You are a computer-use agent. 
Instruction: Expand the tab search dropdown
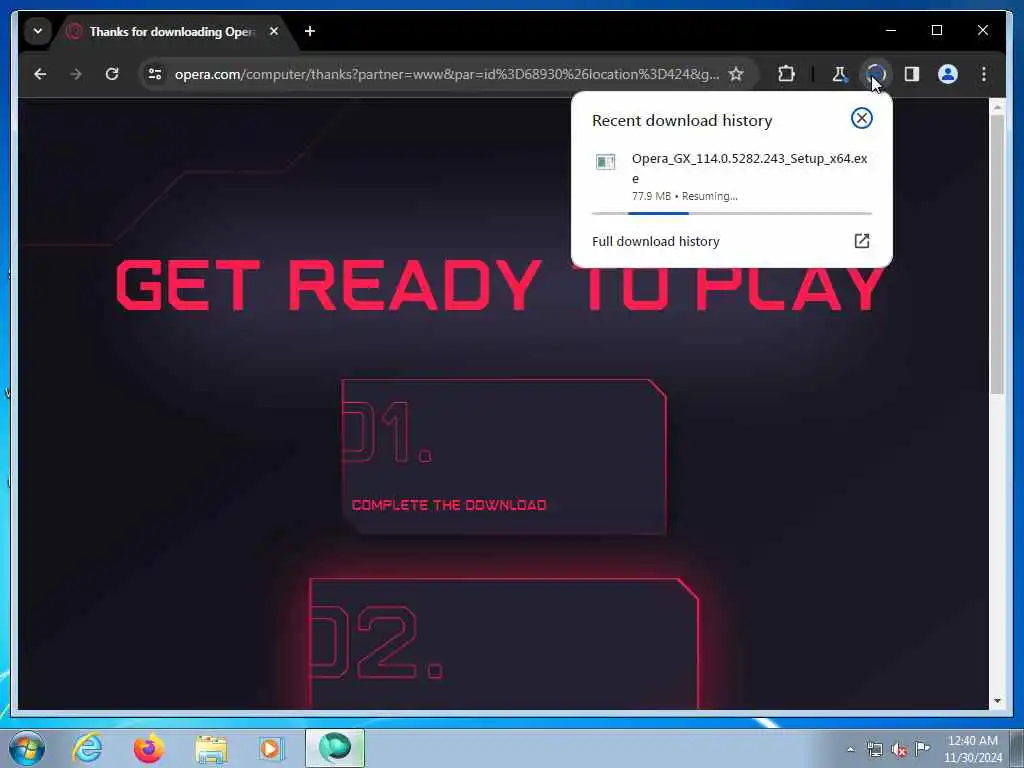(38, 31)
